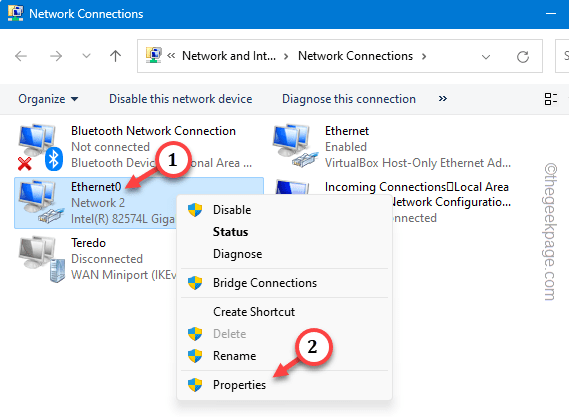Go up one level with up arrow
569x417 pixels.
(x=115, y=56)
